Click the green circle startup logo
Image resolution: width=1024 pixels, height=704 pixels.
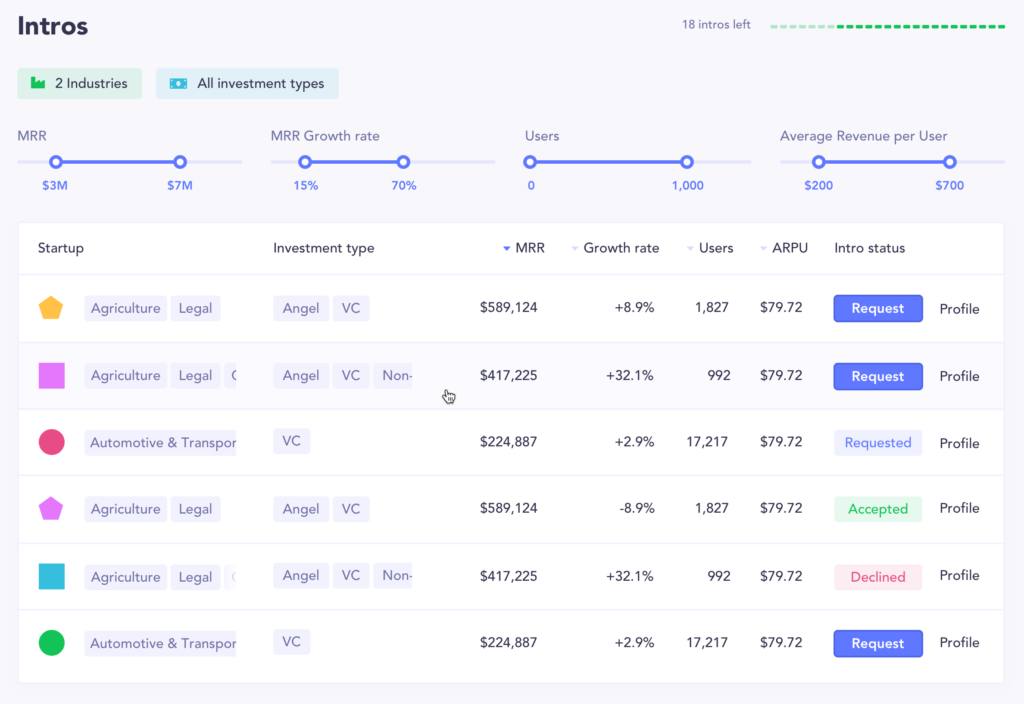pyautogui.click(x=51, y=643)
